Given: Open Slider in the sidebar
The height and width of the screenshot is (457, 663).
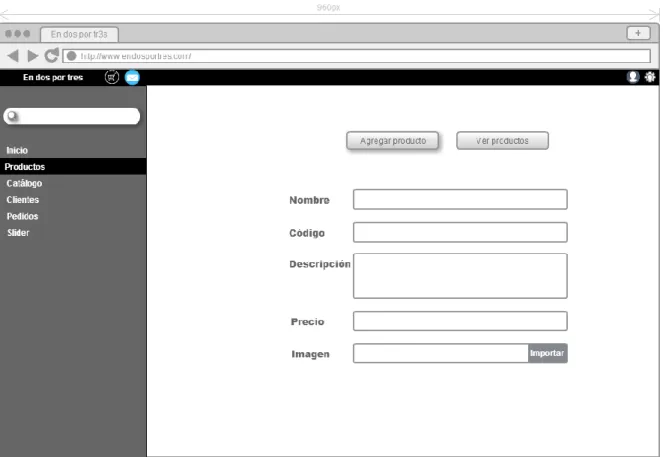Looking at the screenshot, I should tap(18, 233).
